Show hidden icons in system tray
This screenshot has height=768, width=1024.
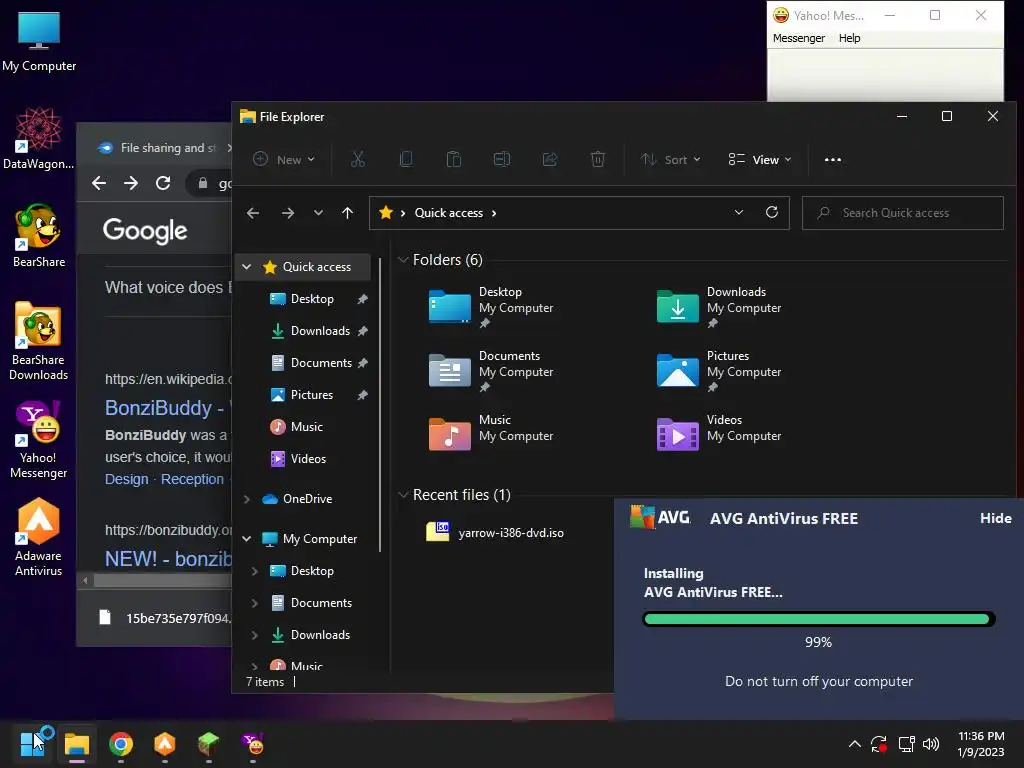854,744
